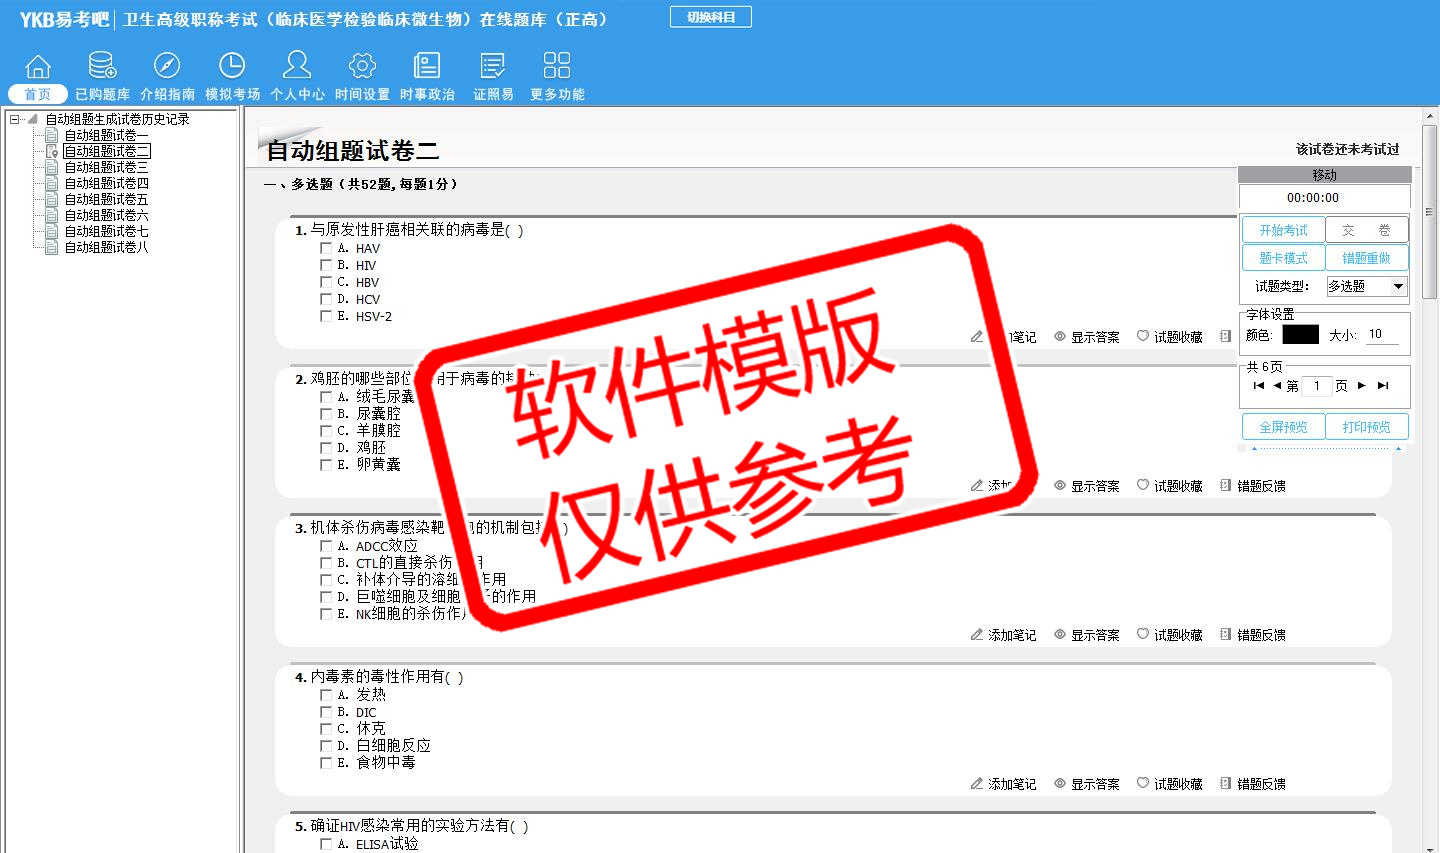Tick option A. 发热 in question 4
1440x853 pixels.
coord(326,695)
